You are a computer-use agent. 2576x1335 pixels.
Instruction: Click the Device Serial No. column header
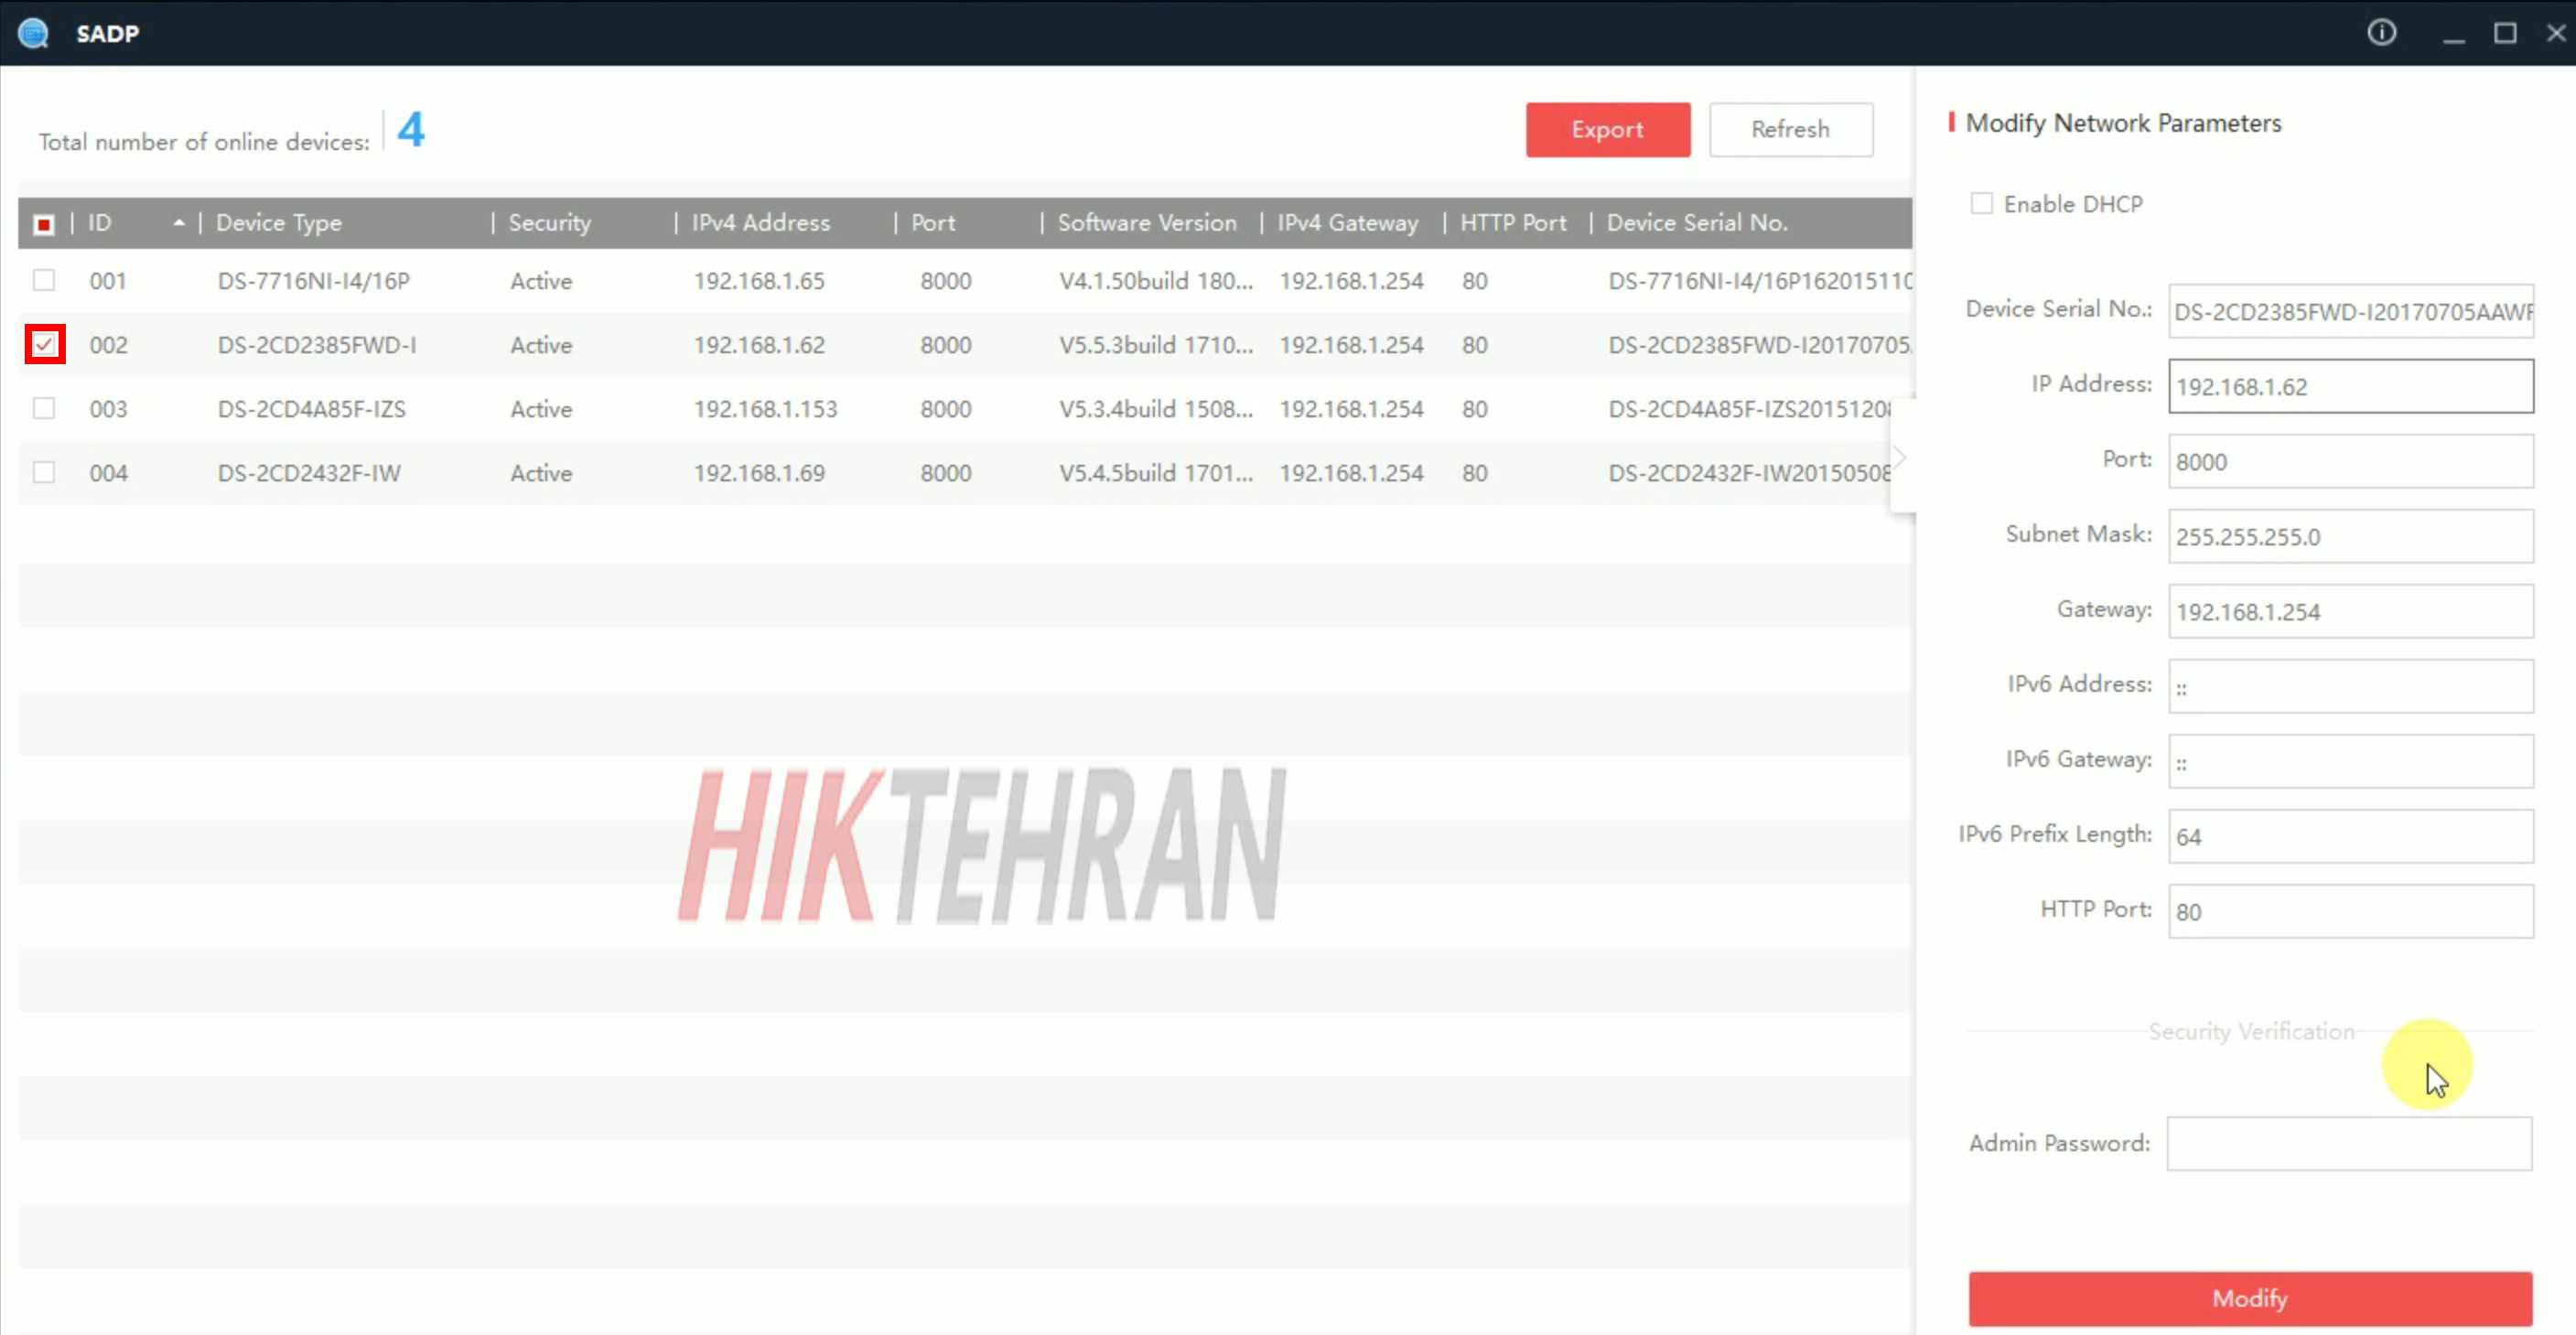click(1697, 222)
